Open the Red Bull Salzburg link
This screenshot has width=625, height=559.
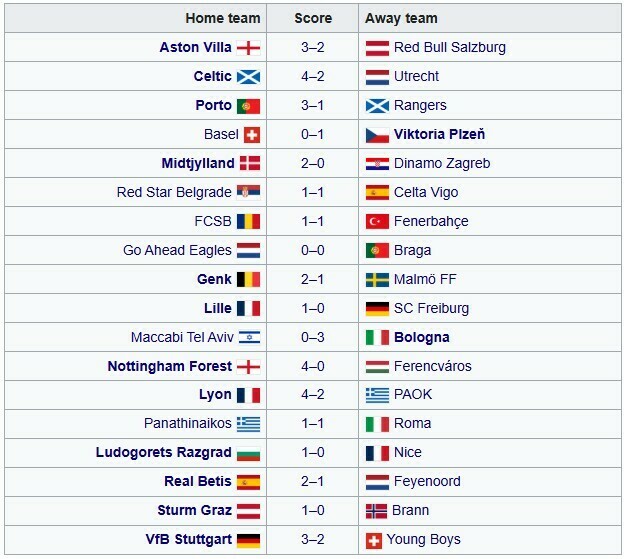pyautogui.click(x=450, y=48)
